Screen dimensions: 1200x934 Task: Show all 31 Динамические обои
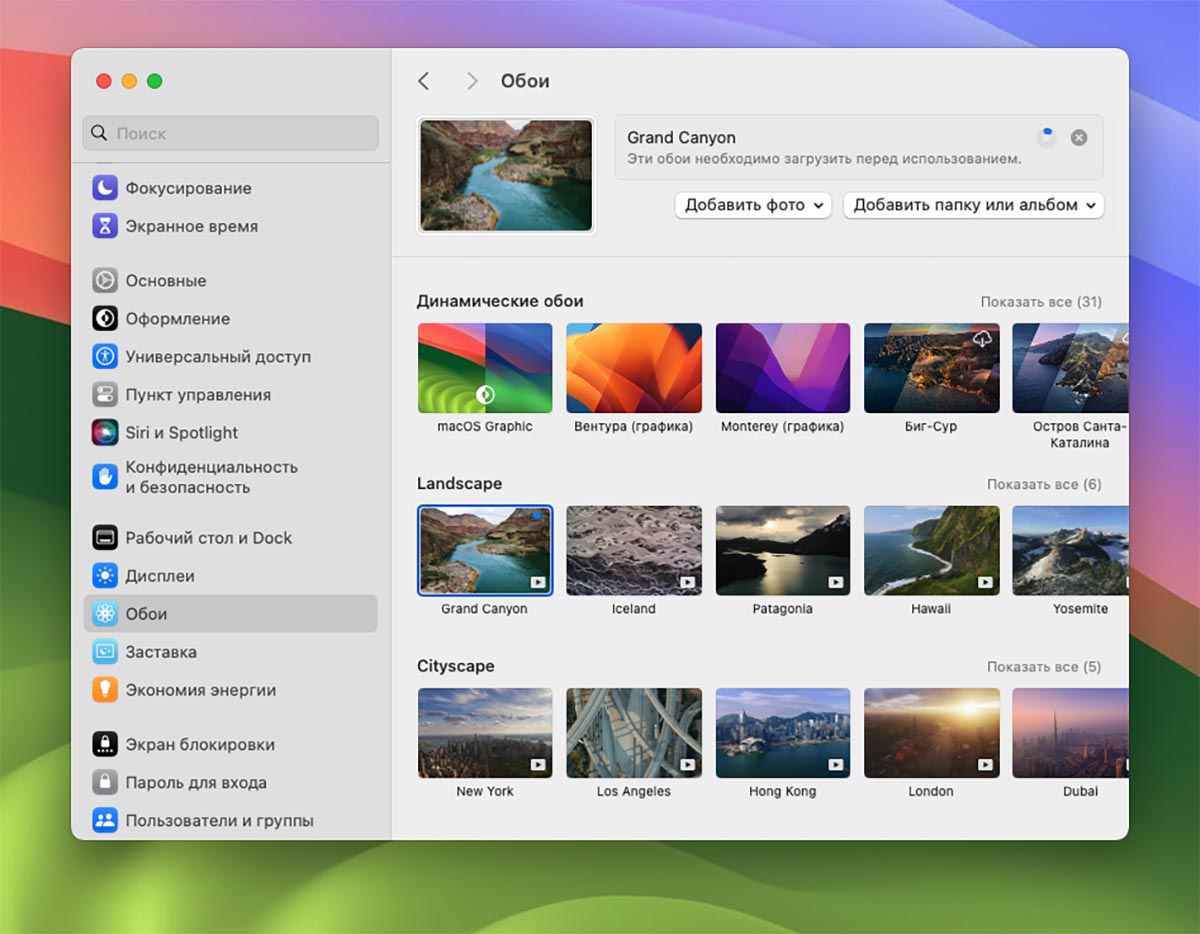[x=1040, y=302]
